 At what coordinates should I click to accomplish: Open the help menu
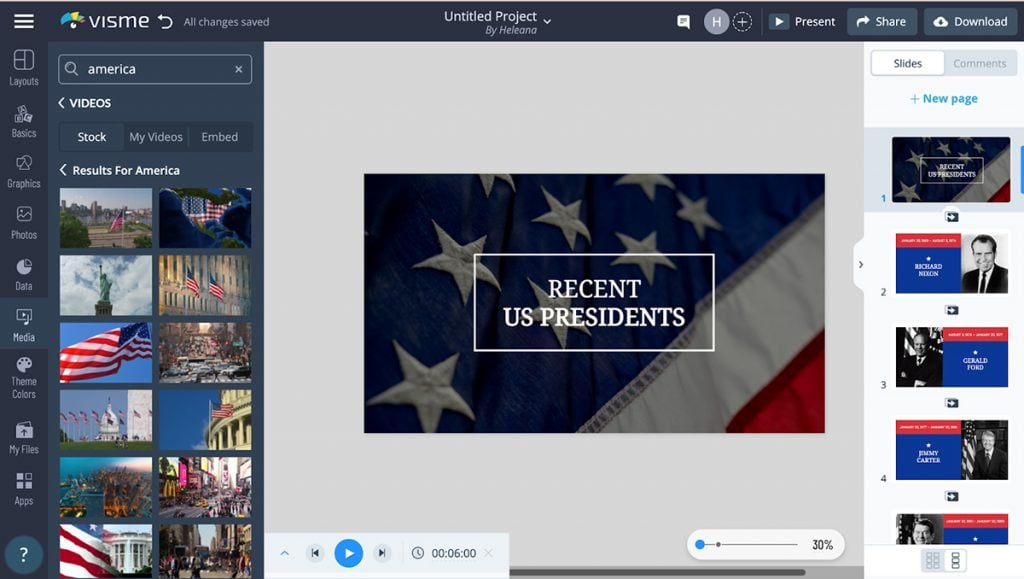(x=23, y=553)
